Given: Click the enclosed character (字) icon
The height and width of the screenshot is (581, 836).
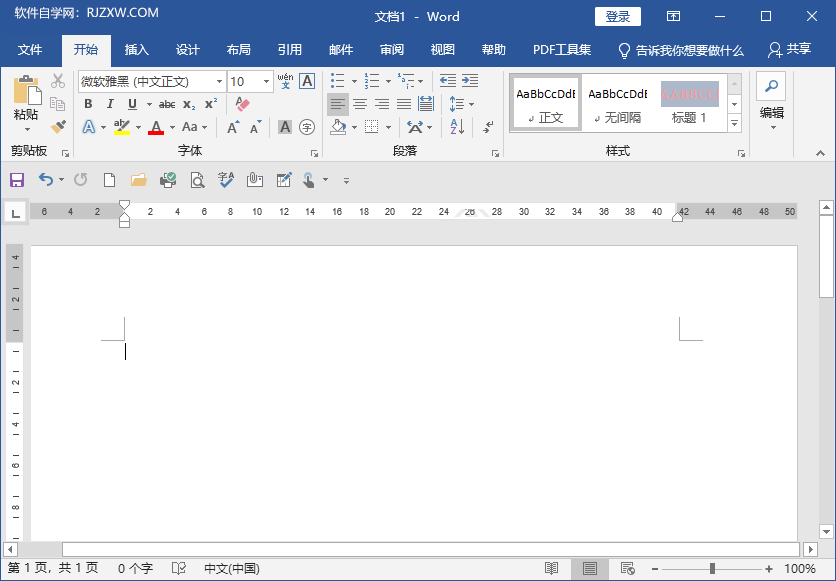Looking at the screenshot, I should point(307,127).
